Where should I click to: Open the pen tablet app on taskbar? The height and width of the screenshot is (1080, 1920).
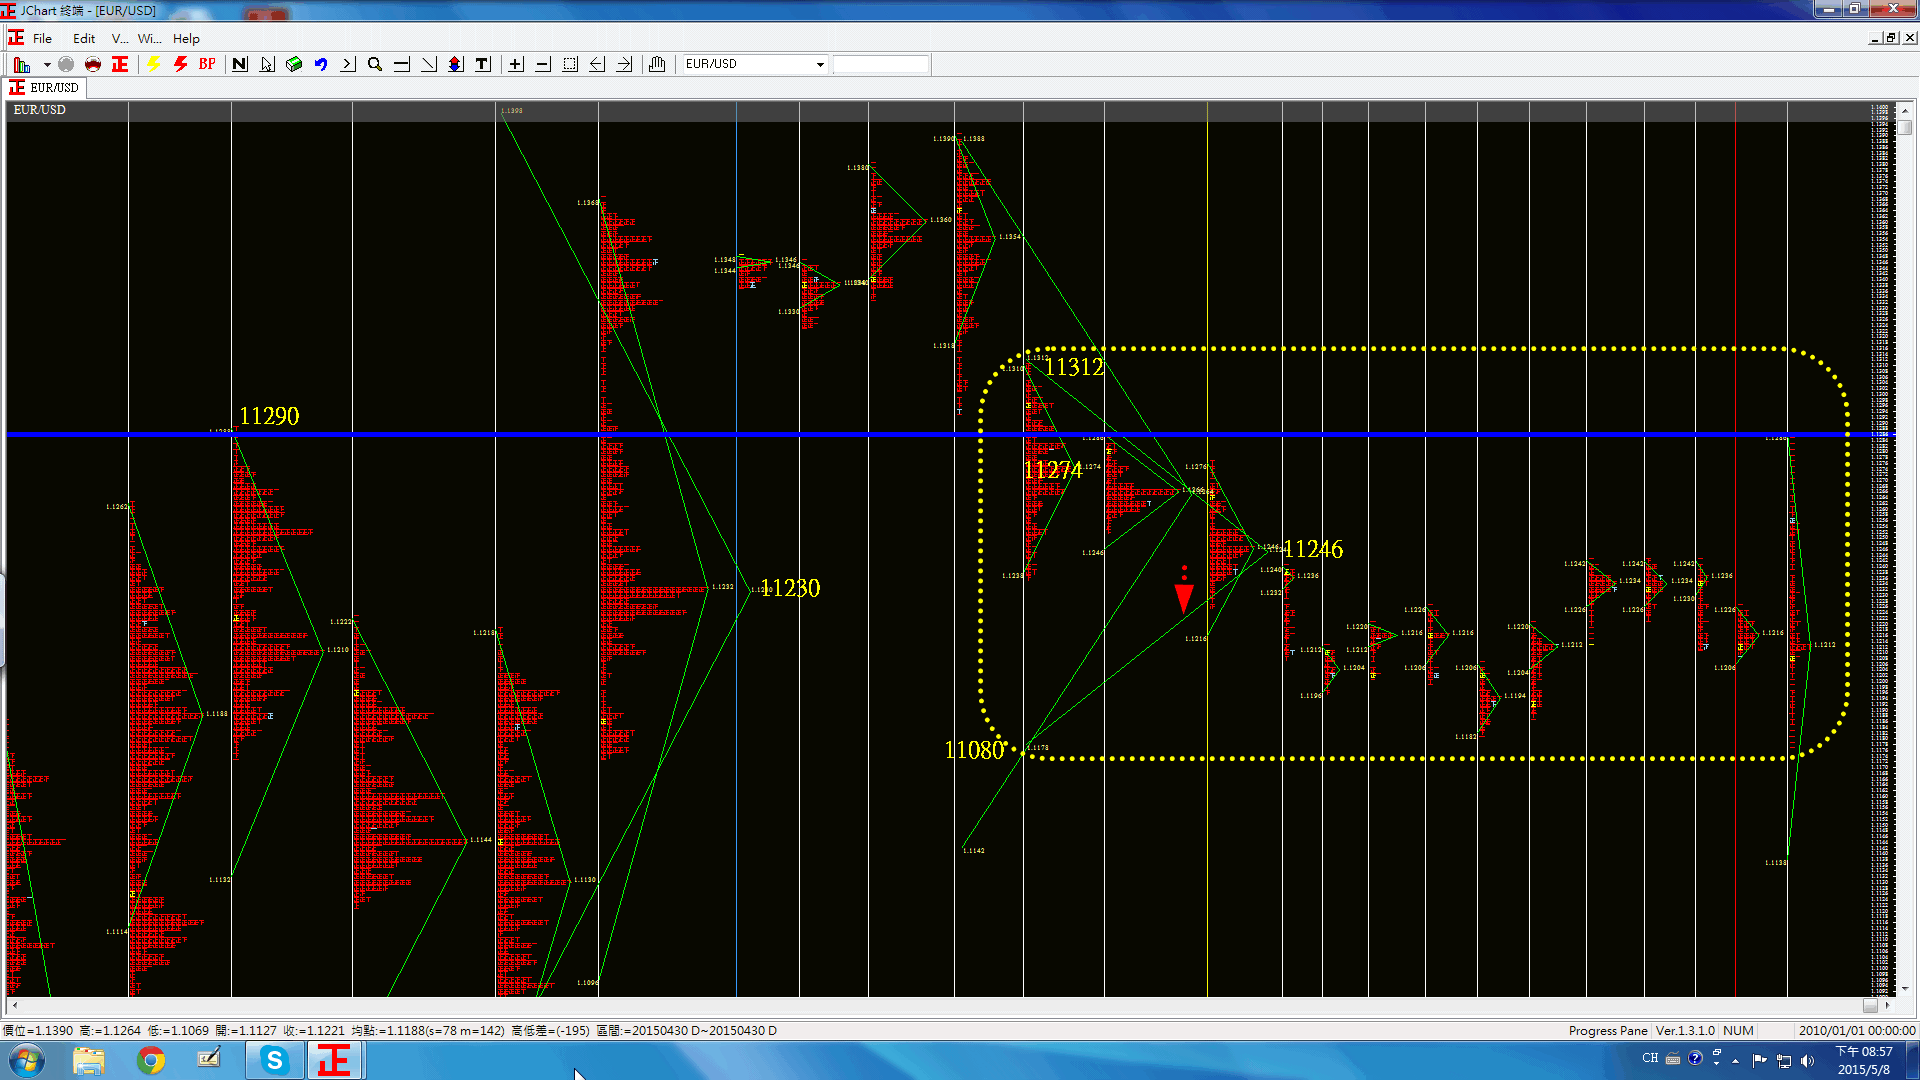pyautogui.click(x=209, y=1059)
